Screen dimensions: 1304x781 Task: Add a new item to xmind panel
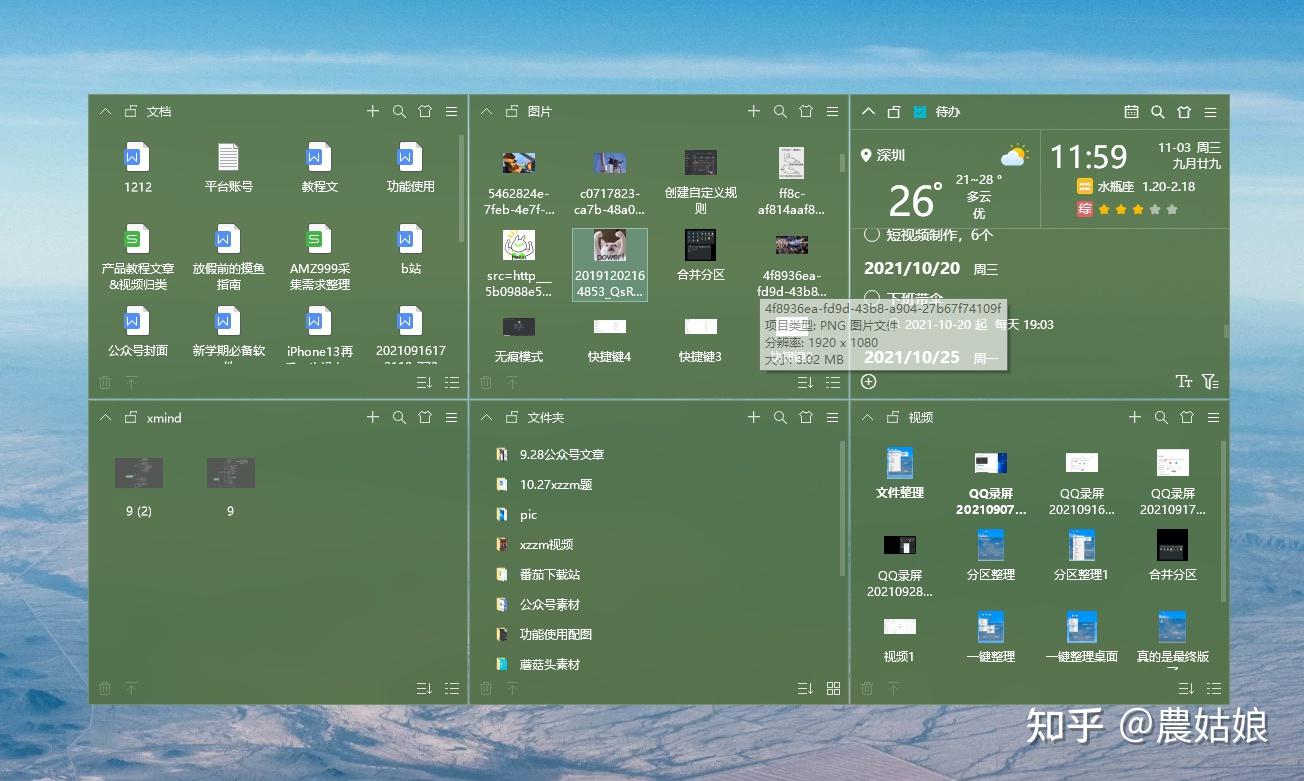pyautogui.click(x=373, y=417)
